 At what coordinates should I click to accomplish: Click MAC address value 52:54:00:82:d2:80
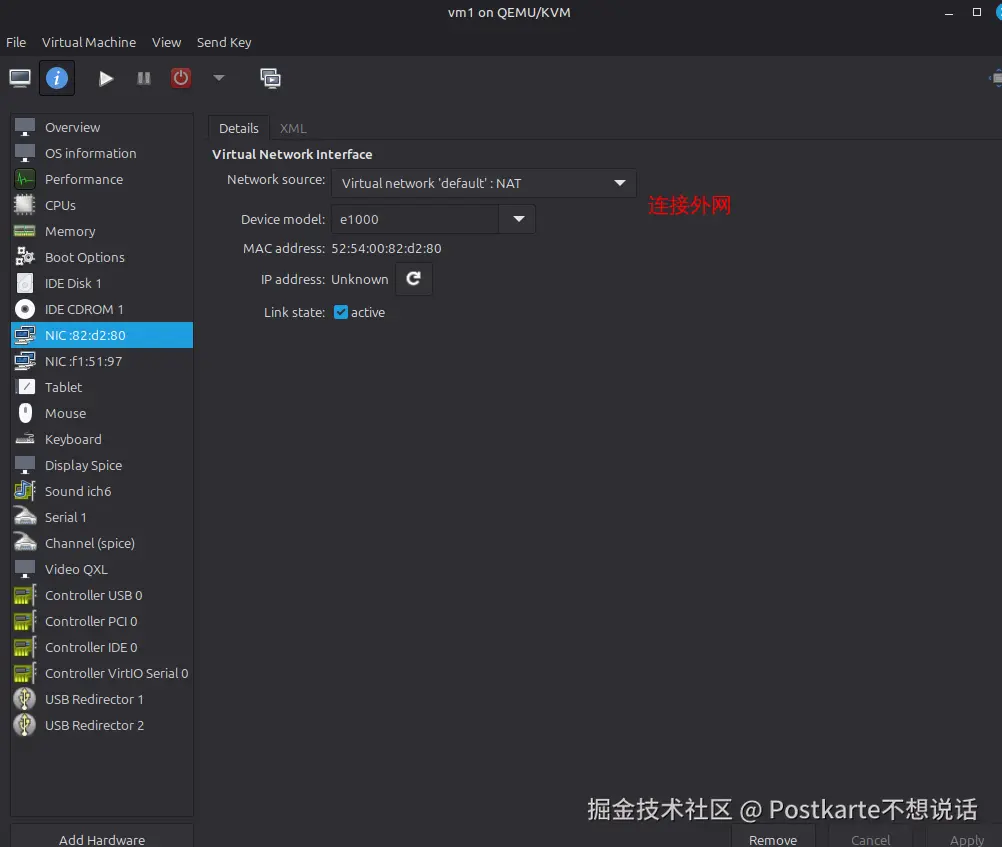pyautogui.click(x=386, y=248)
